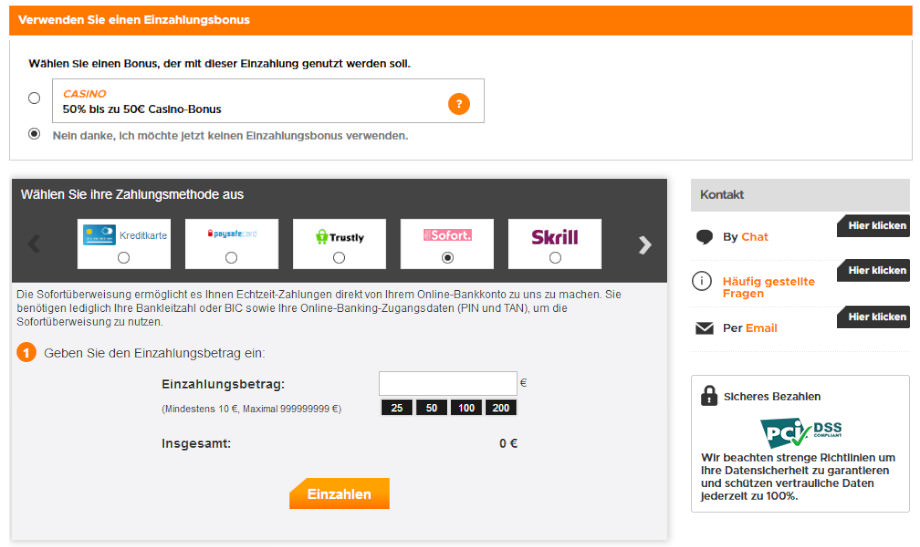Click the Trustly logo
The width and height of the screenshot is (920, 547).
click(x=340, y=237)
